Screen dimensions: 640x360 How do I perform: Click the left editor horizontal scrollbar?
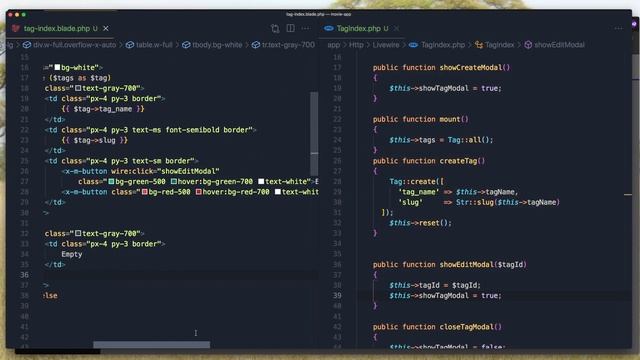pos(151,345)
